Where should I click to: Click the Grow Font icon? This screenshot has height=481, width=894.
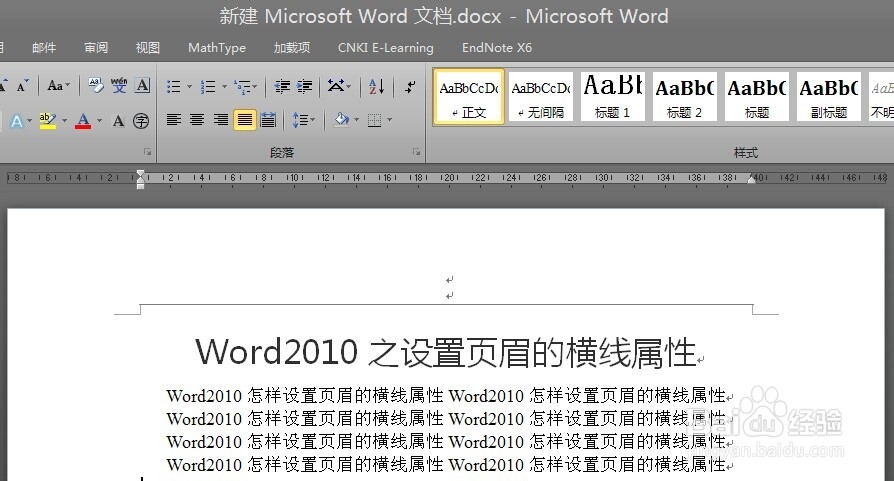(3, 86)
